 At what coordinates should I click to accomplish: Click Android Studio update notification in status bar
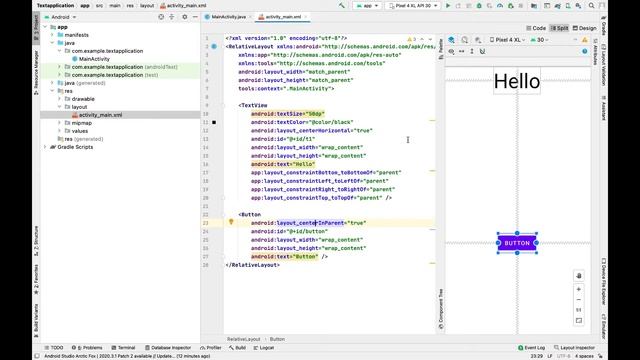[x=127, y=356]
